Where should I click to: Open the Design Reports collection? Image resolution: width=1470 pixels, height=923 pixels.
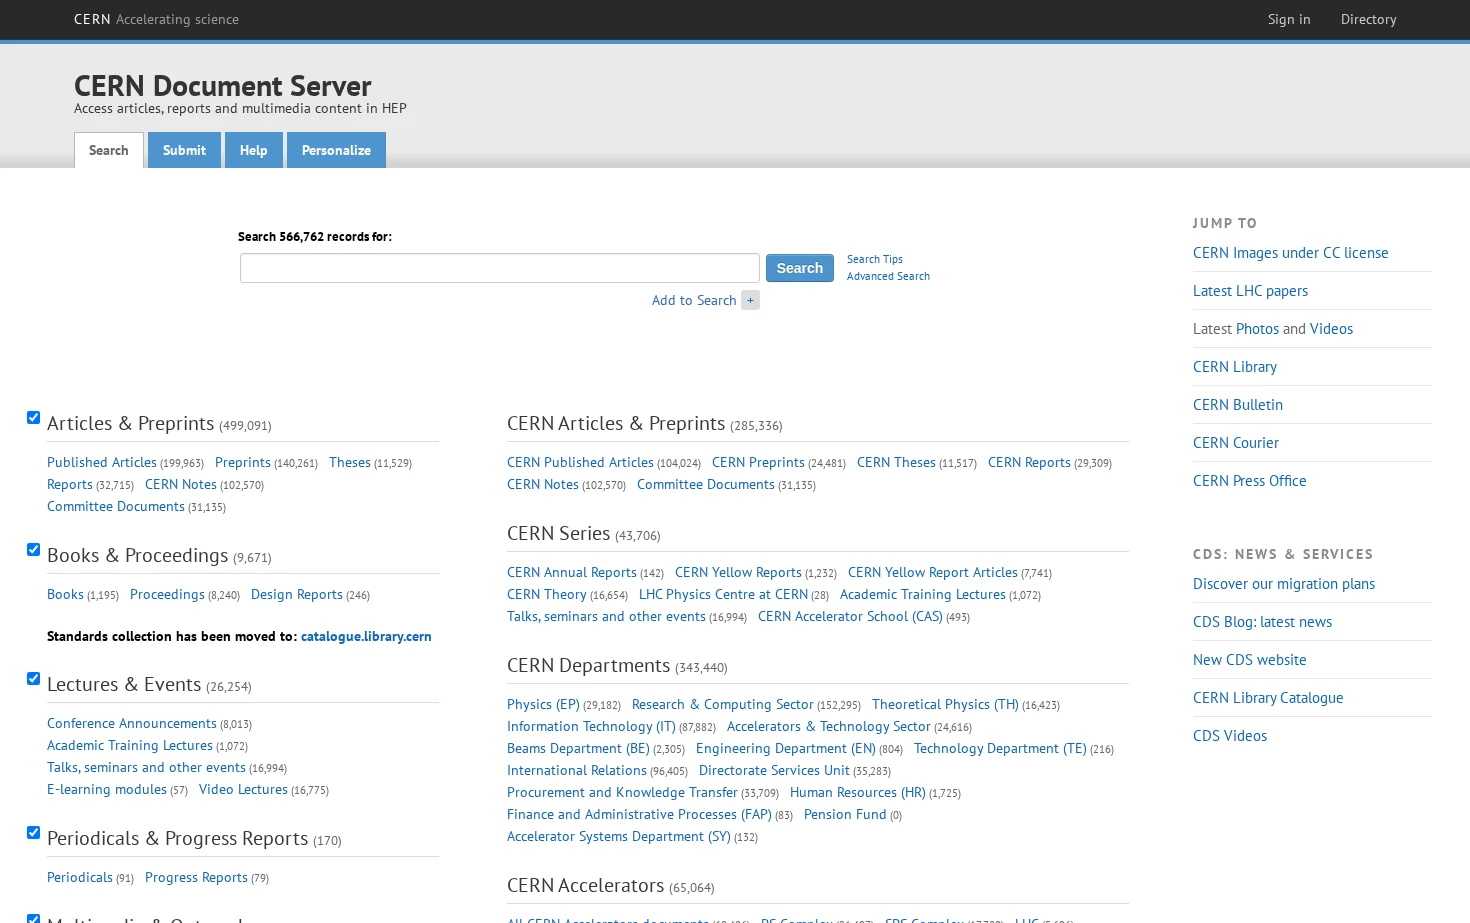[x=297, y=594]
